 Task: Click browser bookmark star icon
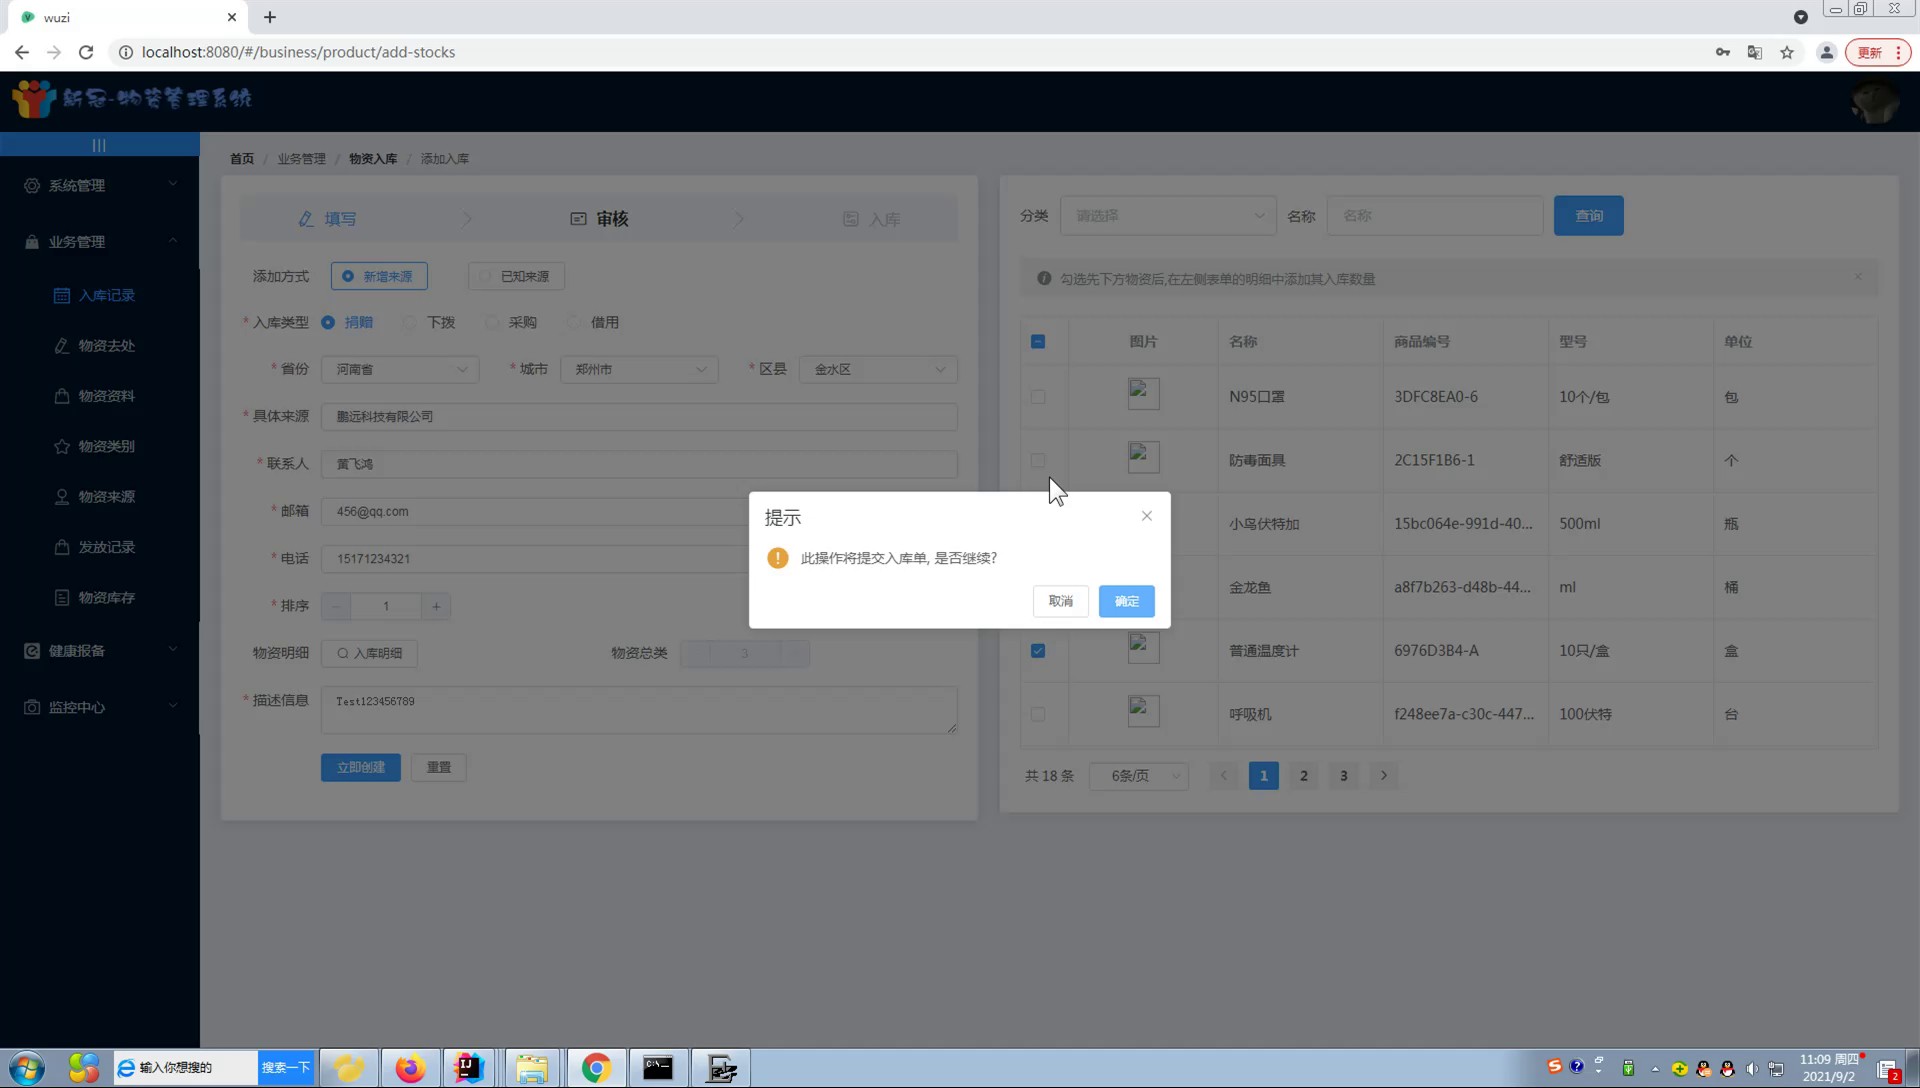[1787, 52]
